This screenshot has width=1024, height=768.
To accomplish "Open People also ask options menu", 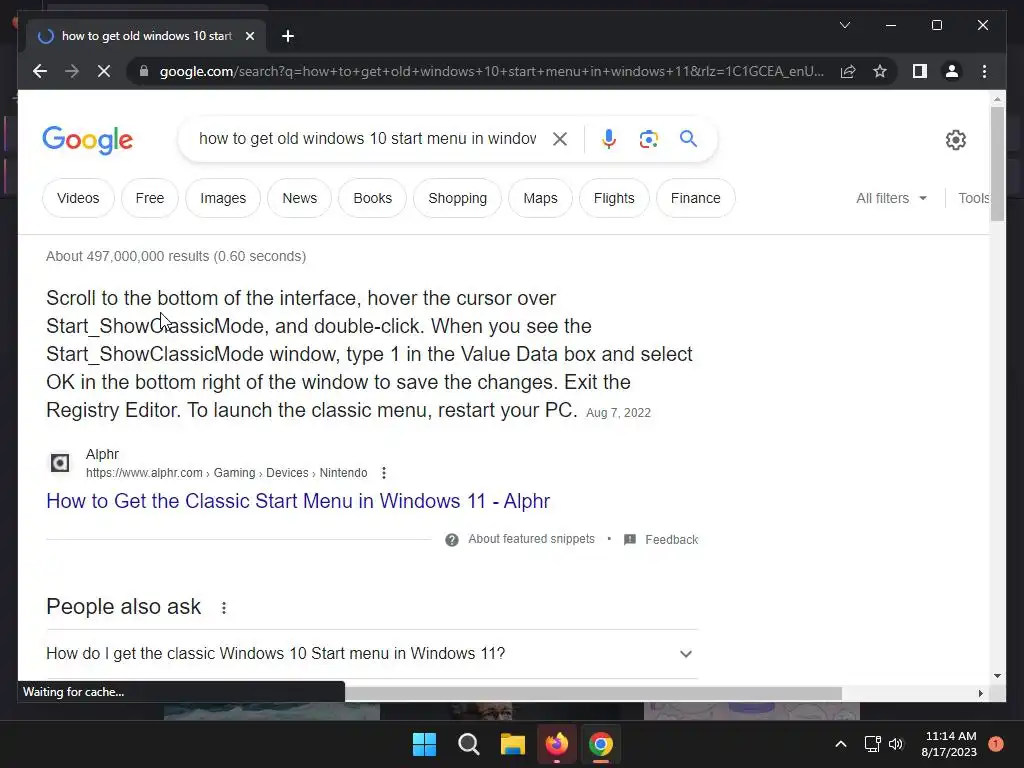I will point(224,608).
